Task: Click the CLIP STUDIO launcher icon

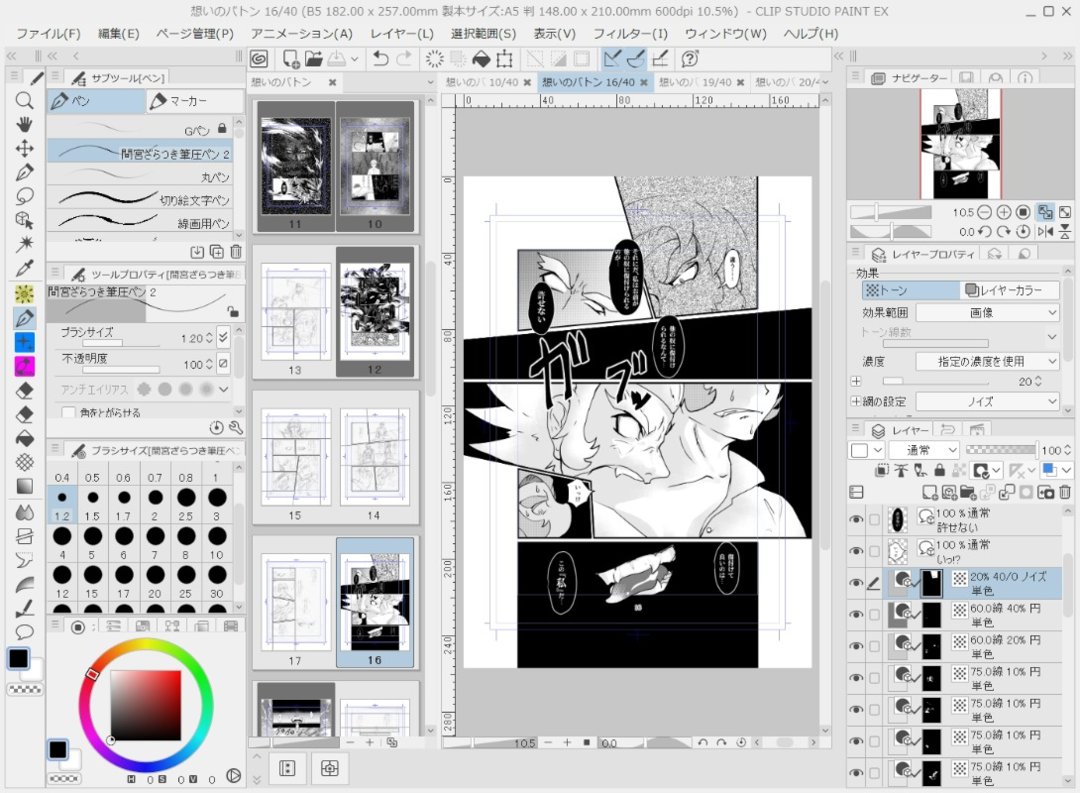Action: (259, 59)
